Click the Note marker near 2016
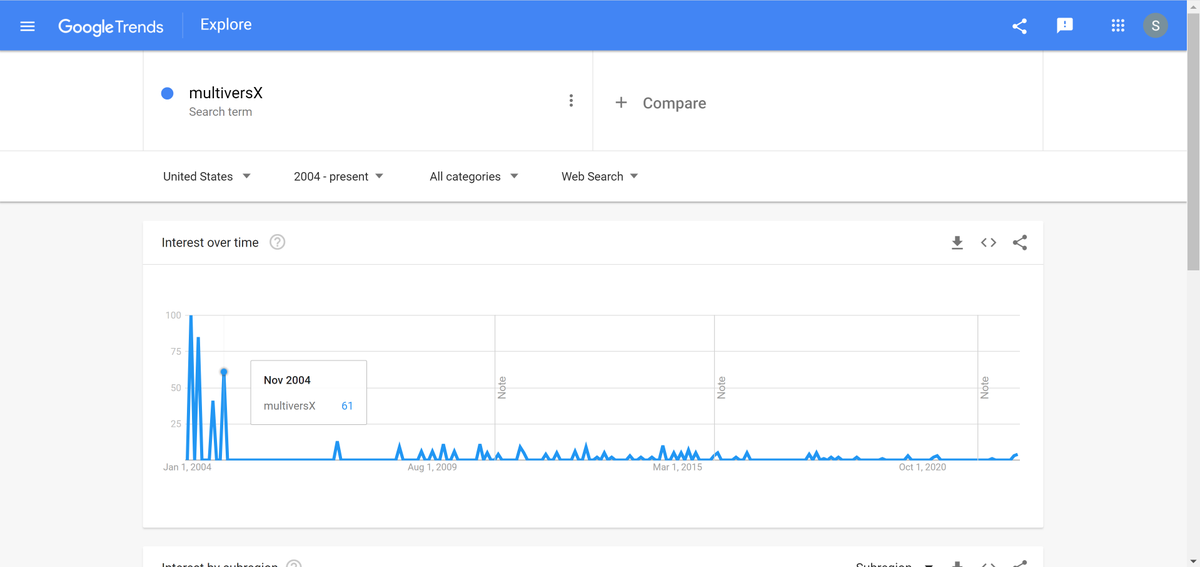1200x567 pixels. 721,387
